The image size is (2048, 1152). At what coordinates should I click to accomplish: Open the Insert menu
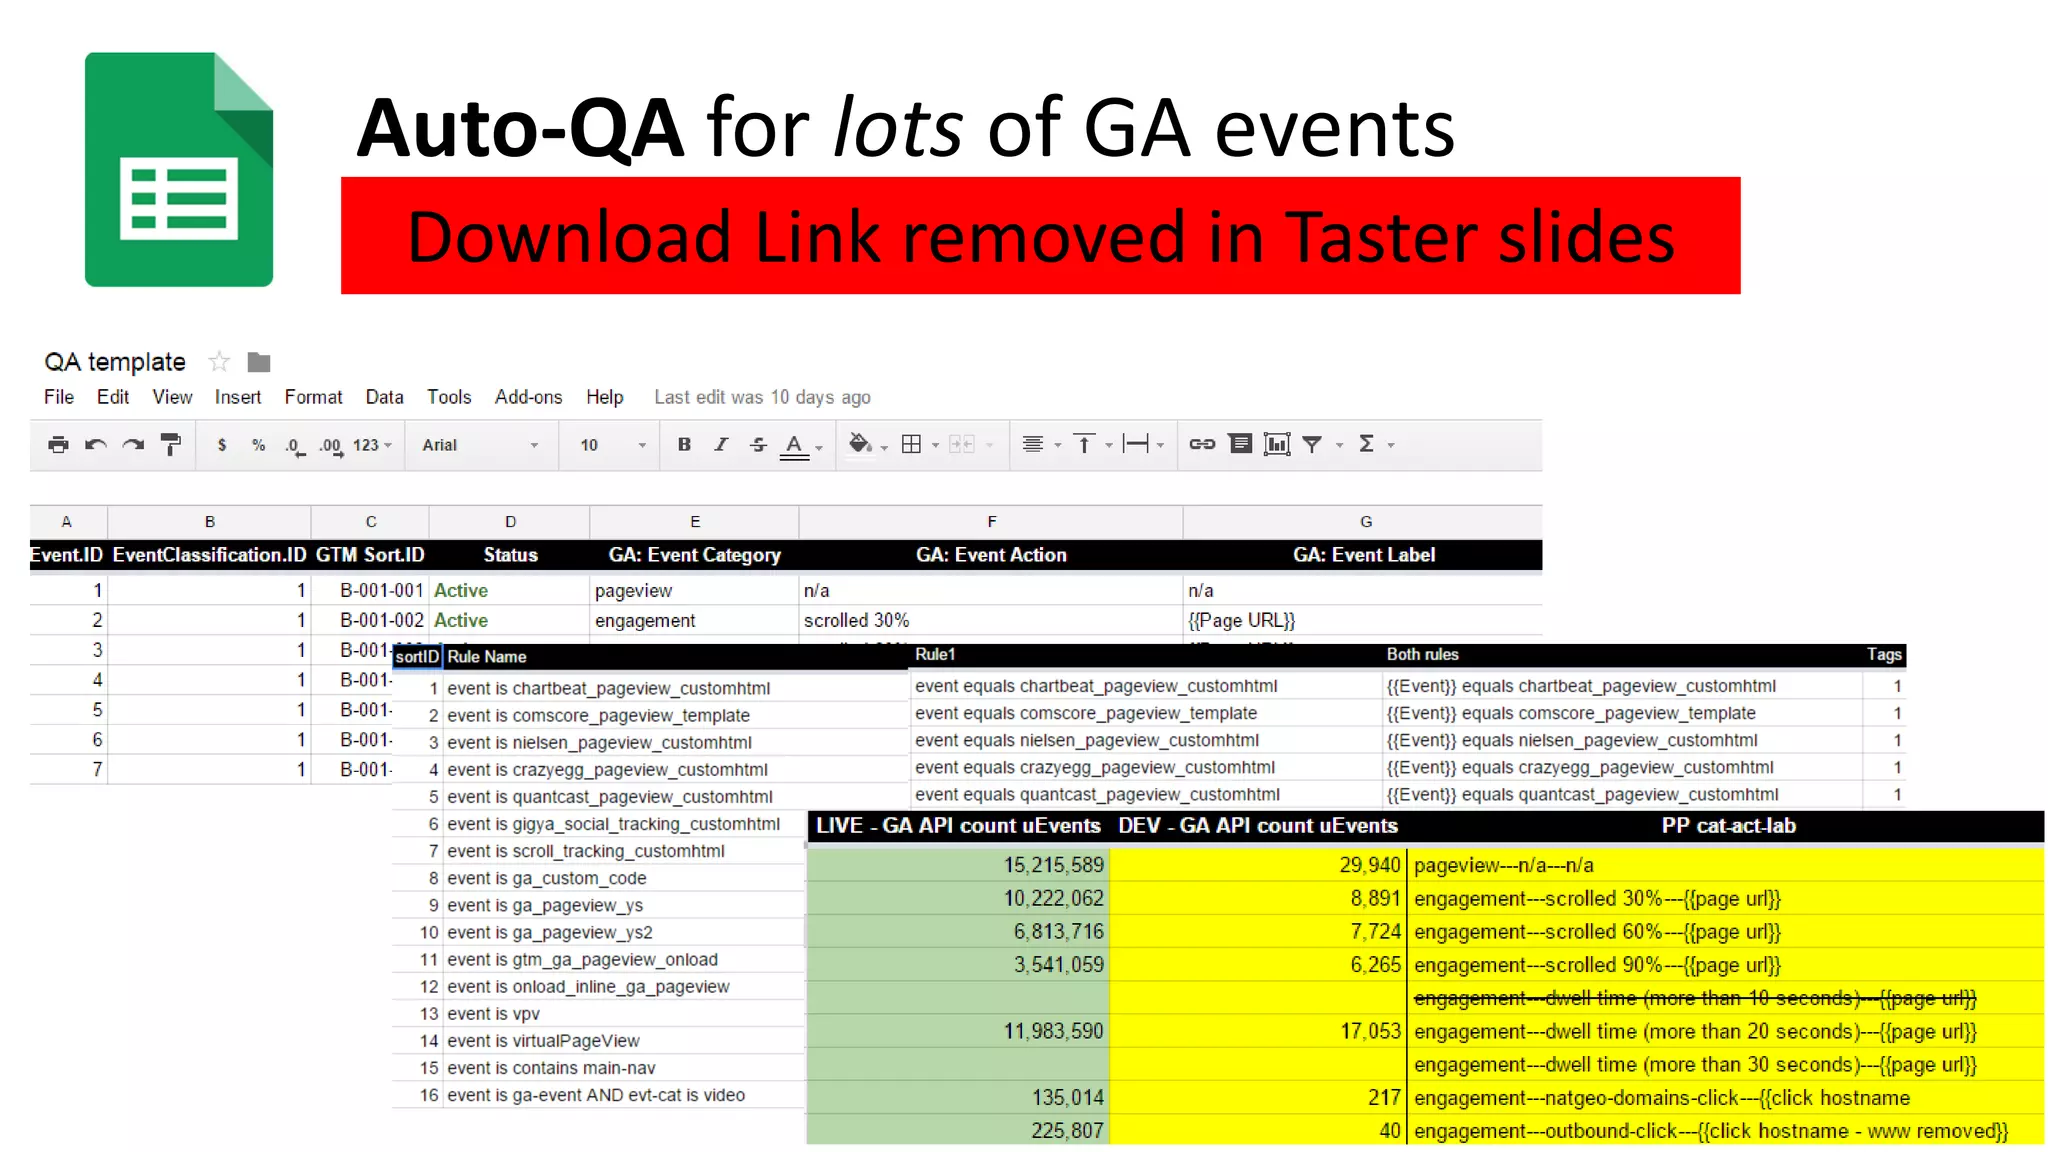(238, 397)
